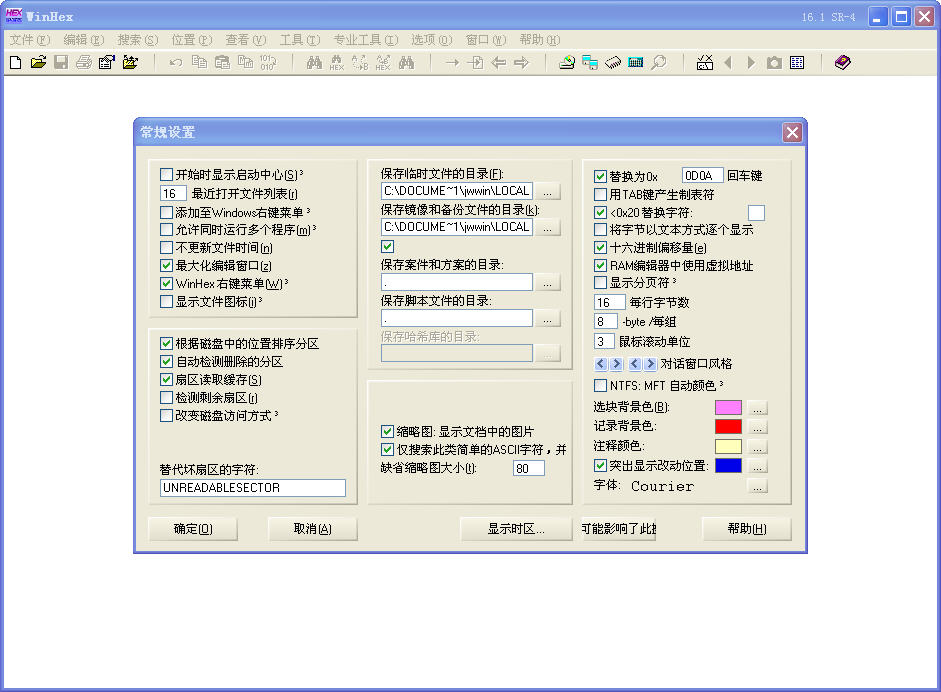Check 用TAB键产生制表符 option

(600, 194)
